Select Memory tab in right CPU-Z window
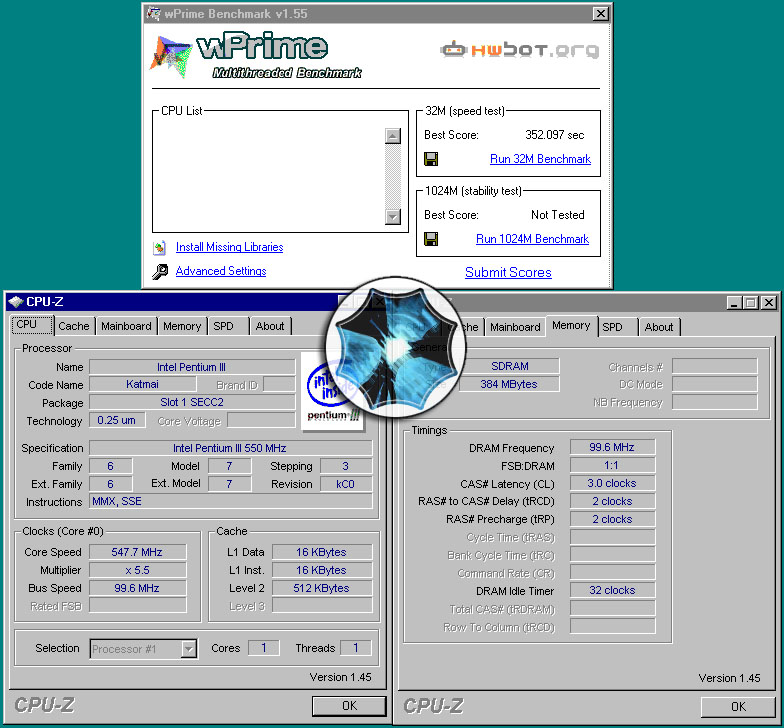784x728 pixels. click(x=572, y=326)
